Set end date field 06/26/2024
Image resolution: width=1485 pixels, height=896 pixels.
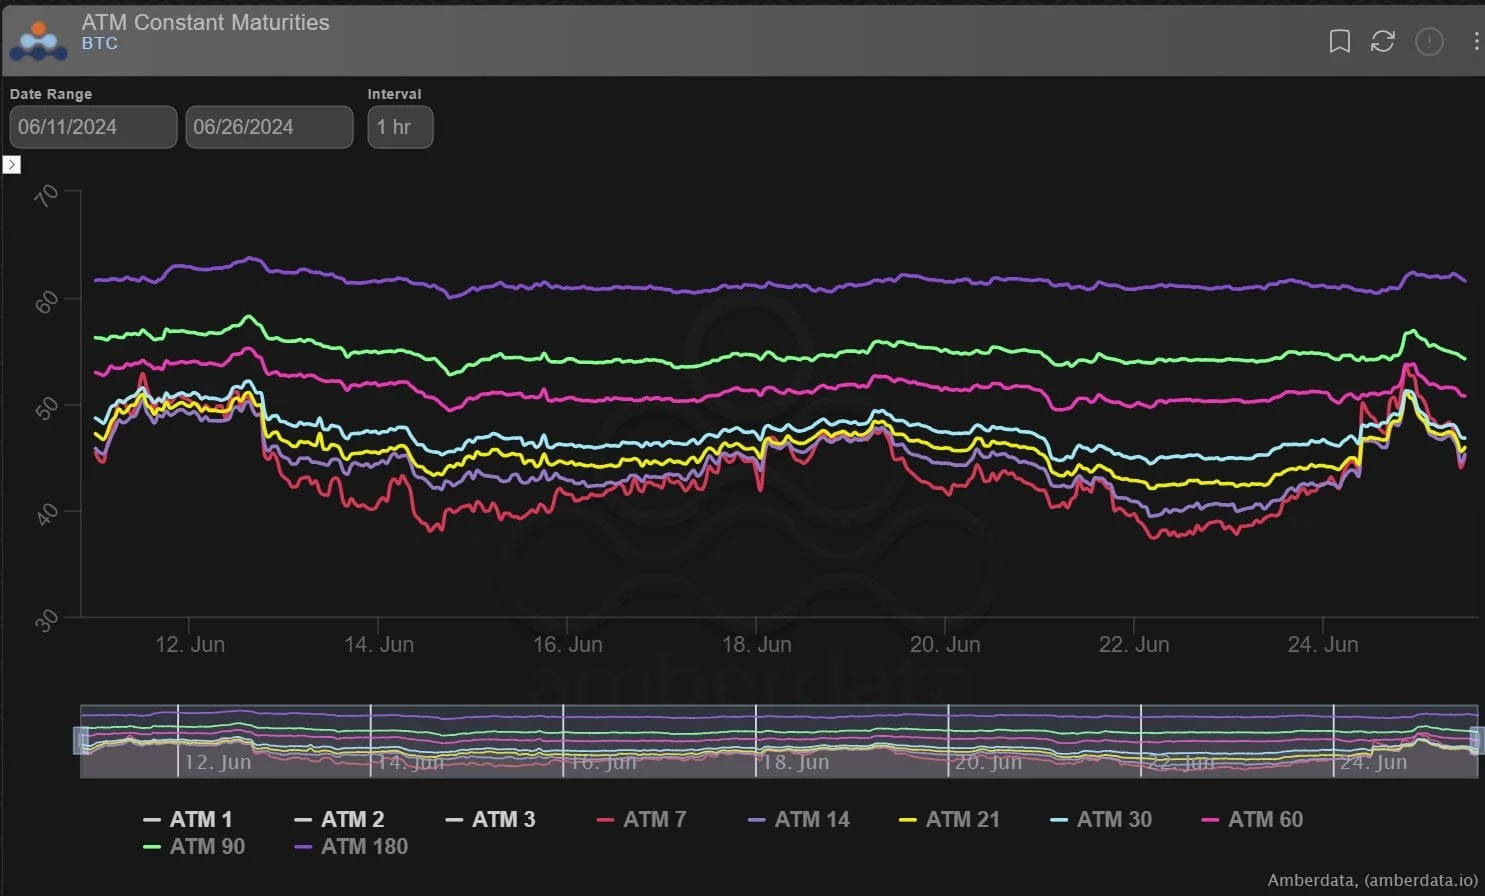(269, 127)
